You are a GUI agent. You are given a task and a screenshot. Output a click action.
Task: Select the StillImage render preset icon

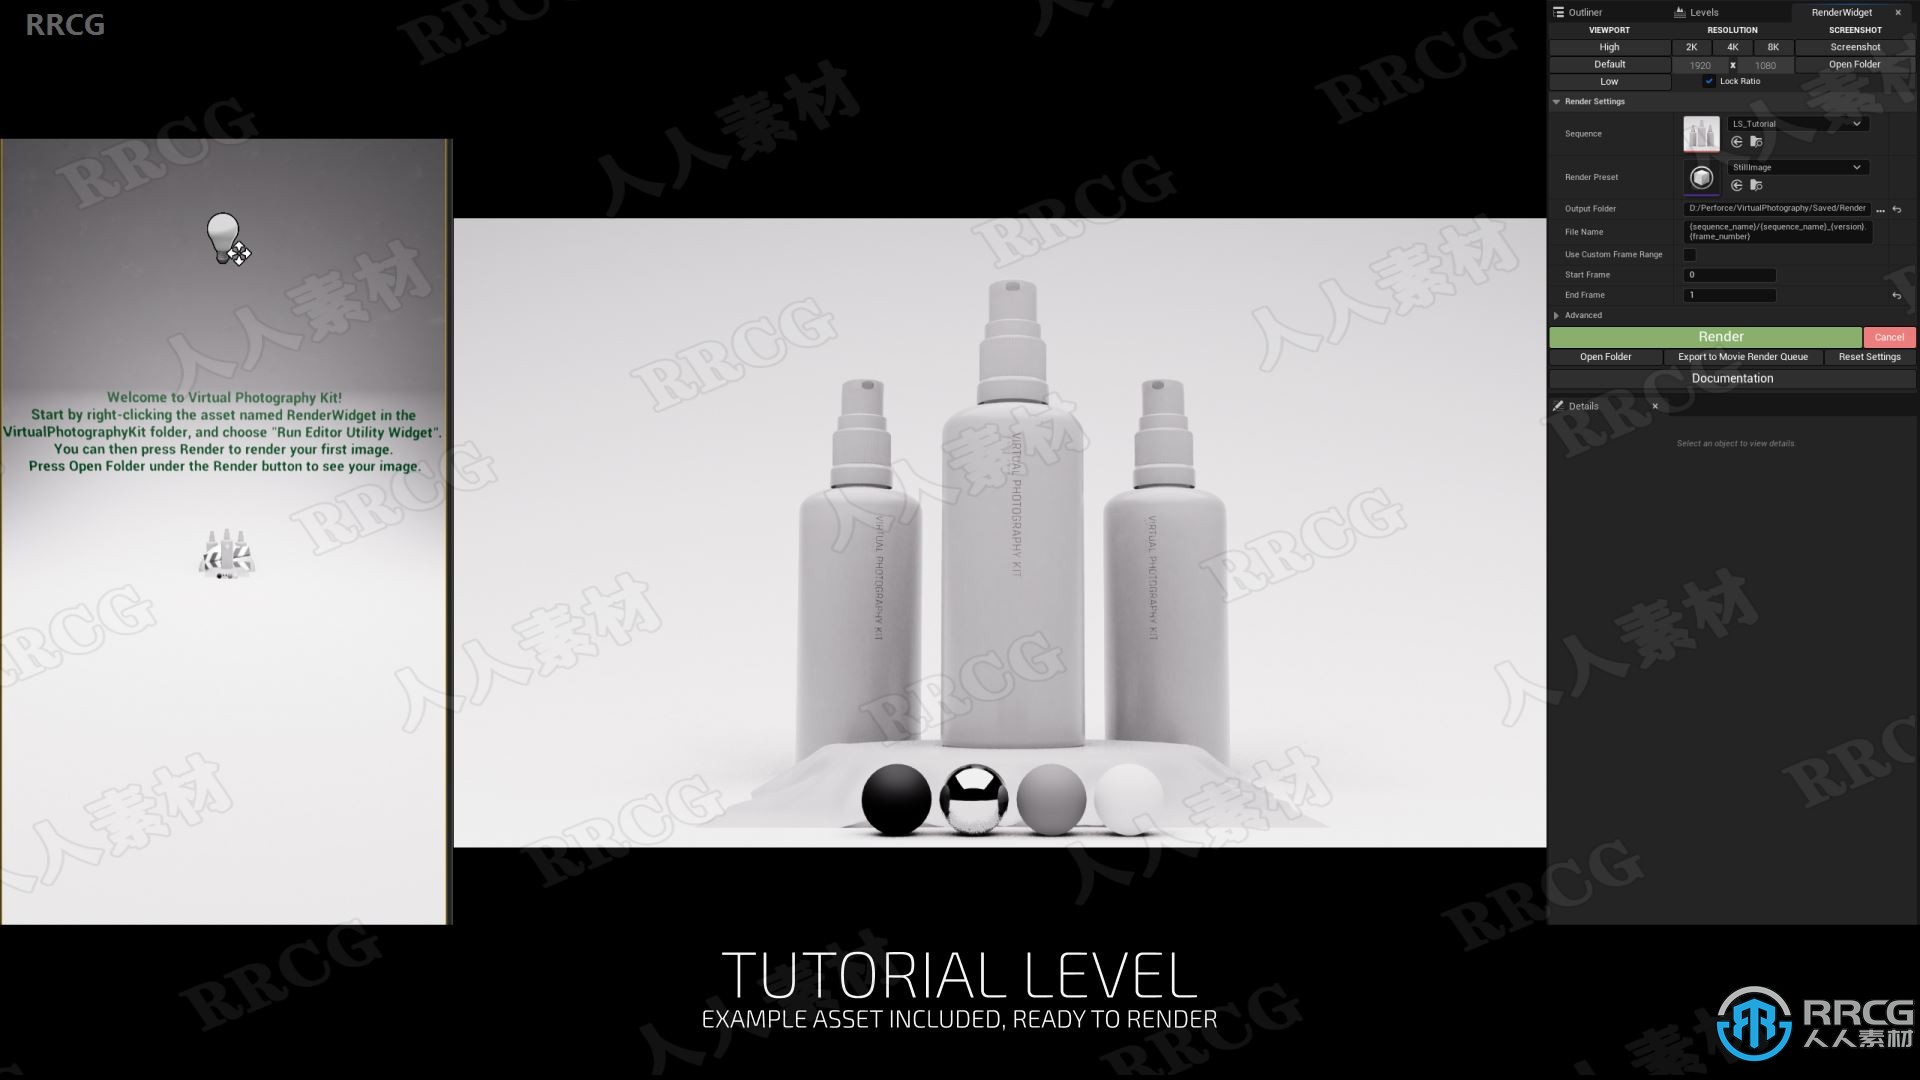pos(1704,177)
